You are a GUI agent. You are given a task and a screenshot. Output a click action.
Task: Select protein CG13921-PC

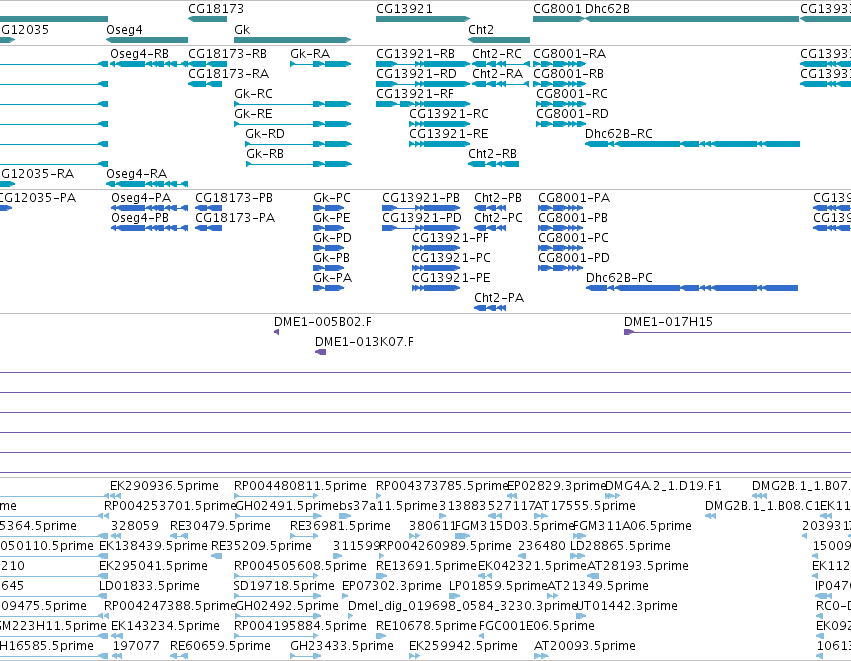(452, 258)
